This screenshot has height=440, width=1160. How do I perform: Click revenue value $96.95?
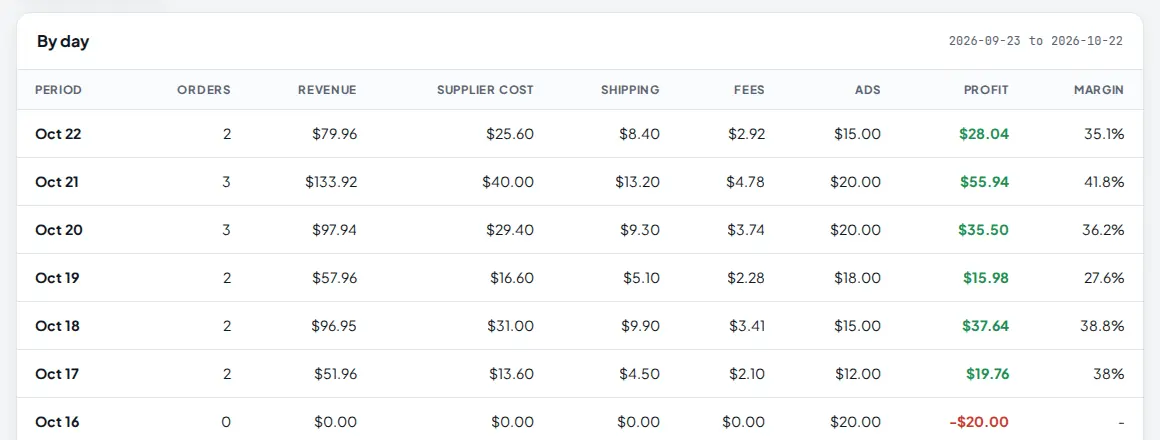pos(334,326)
